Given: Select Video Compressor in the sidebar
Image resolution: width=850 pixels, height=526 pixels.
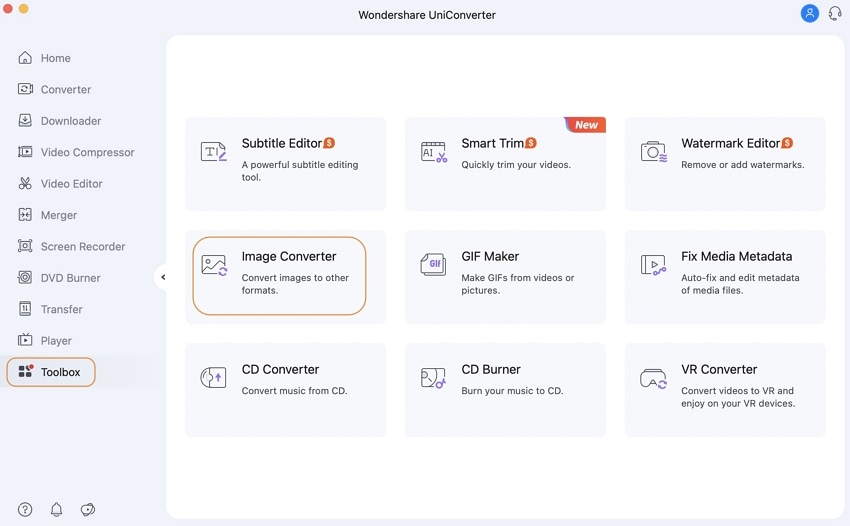Looking at the screenshot, I should tap(87, 152).
